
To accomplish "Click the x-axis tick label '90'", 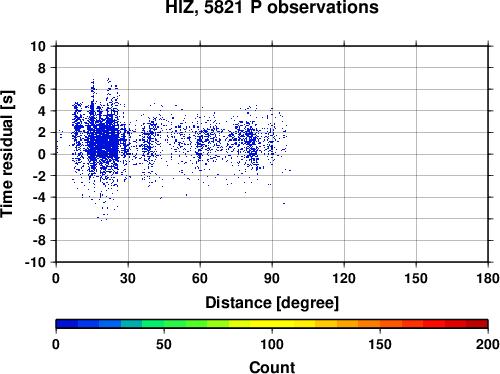I will [x=272, y=278].
